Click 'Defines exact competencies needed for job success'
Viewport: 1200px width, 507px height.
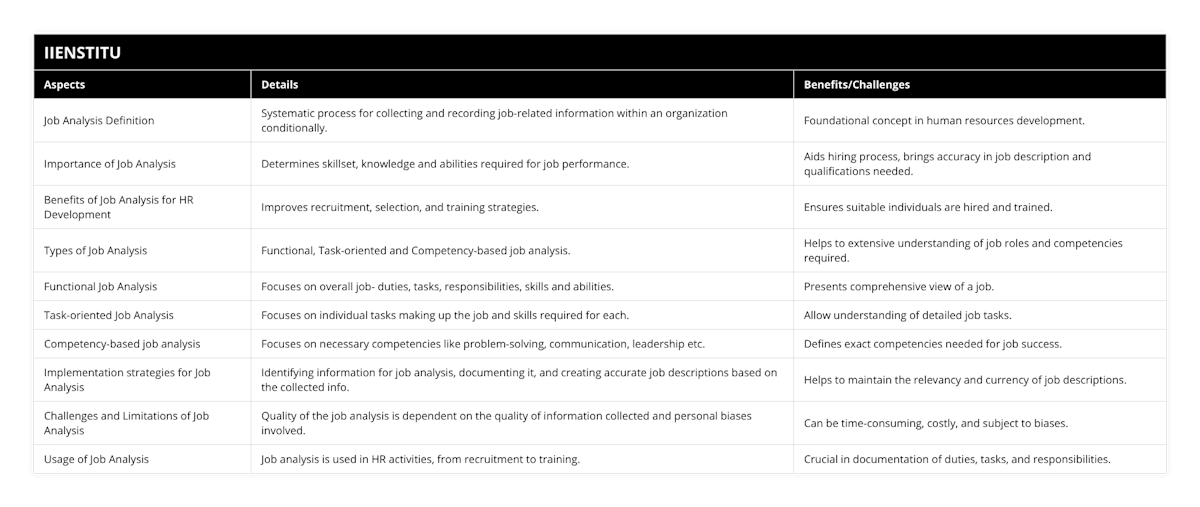932,344
